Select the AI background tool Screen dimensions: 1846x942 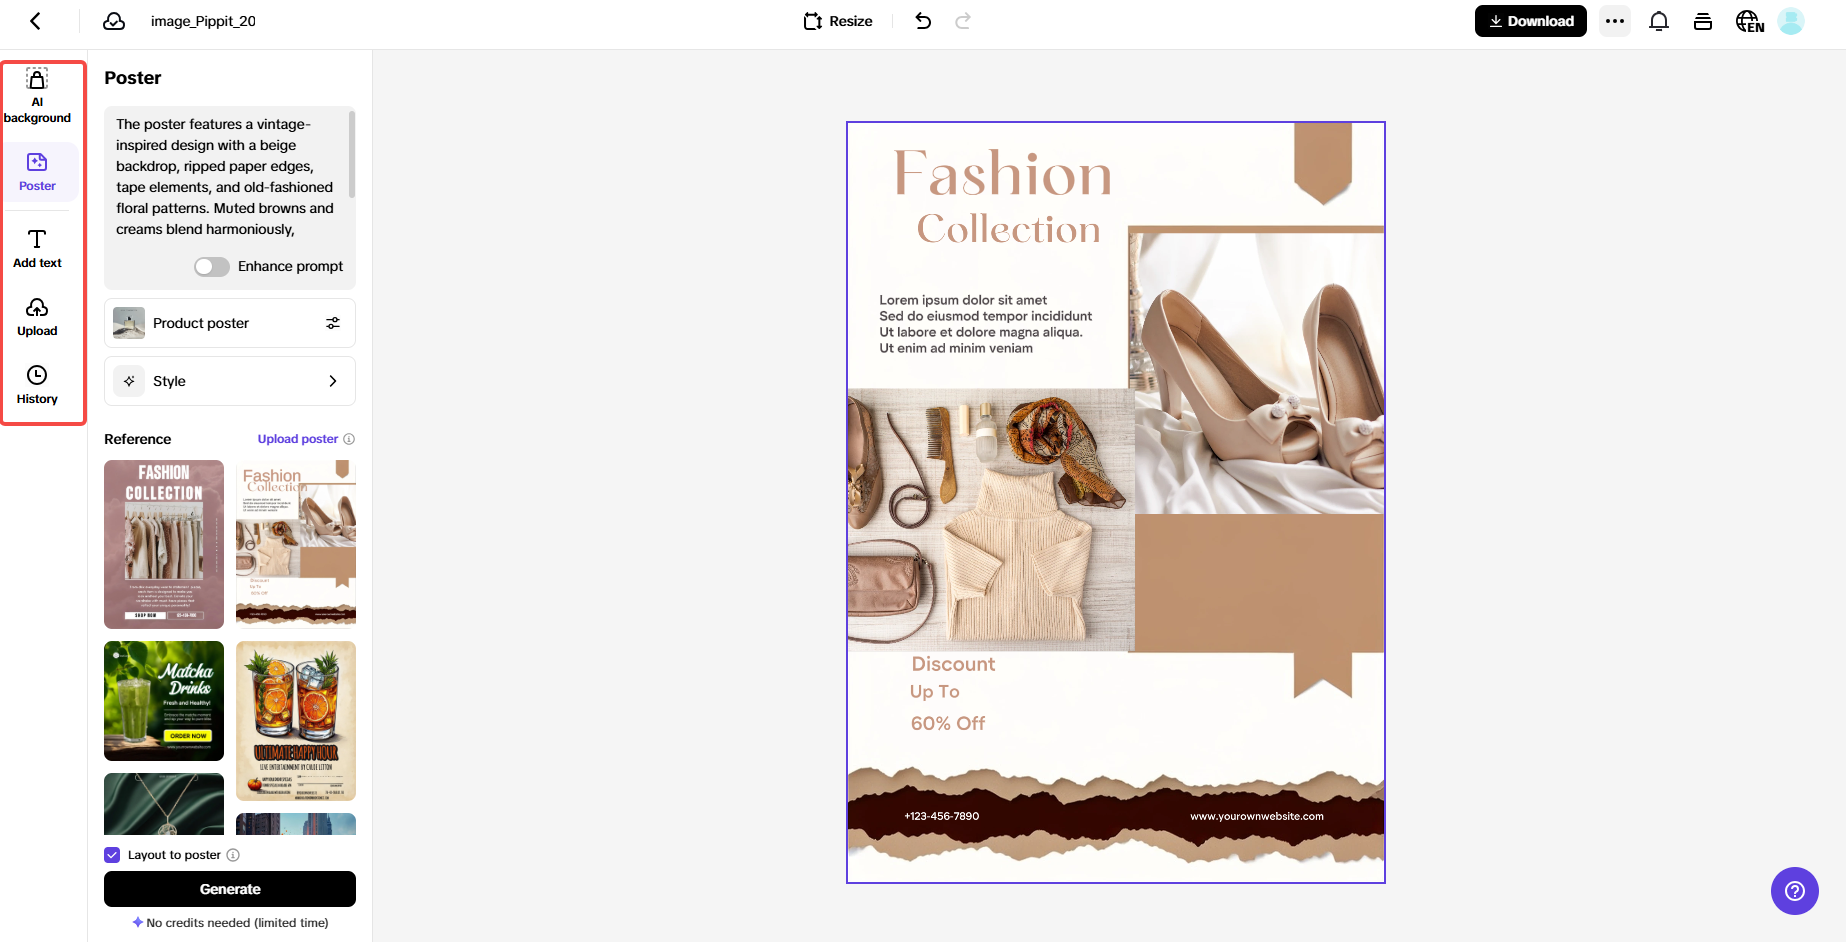coord(37,96)
